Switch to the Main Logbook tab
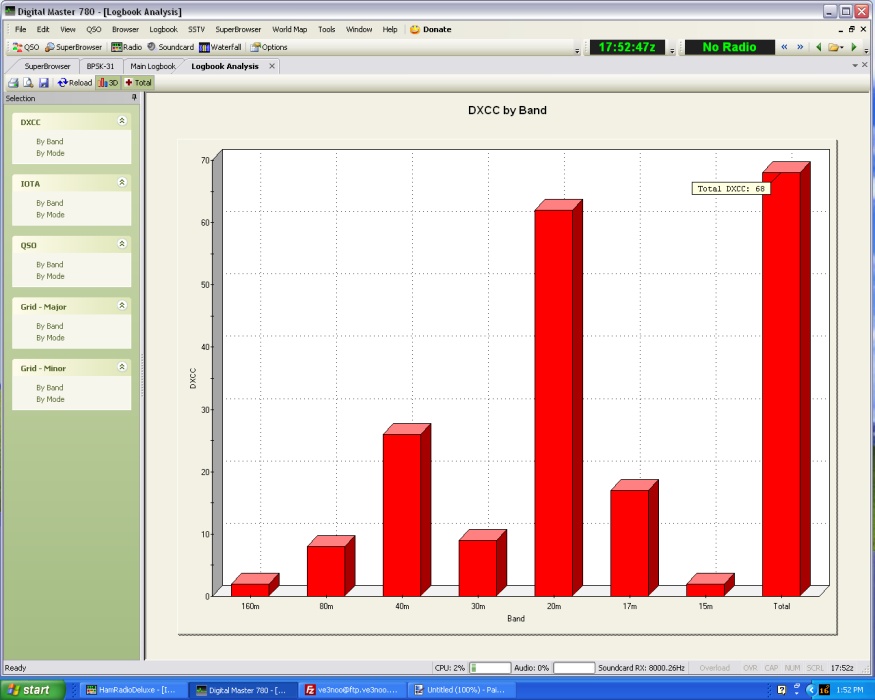This screenshot has width=875, height=700. point(153,66)
